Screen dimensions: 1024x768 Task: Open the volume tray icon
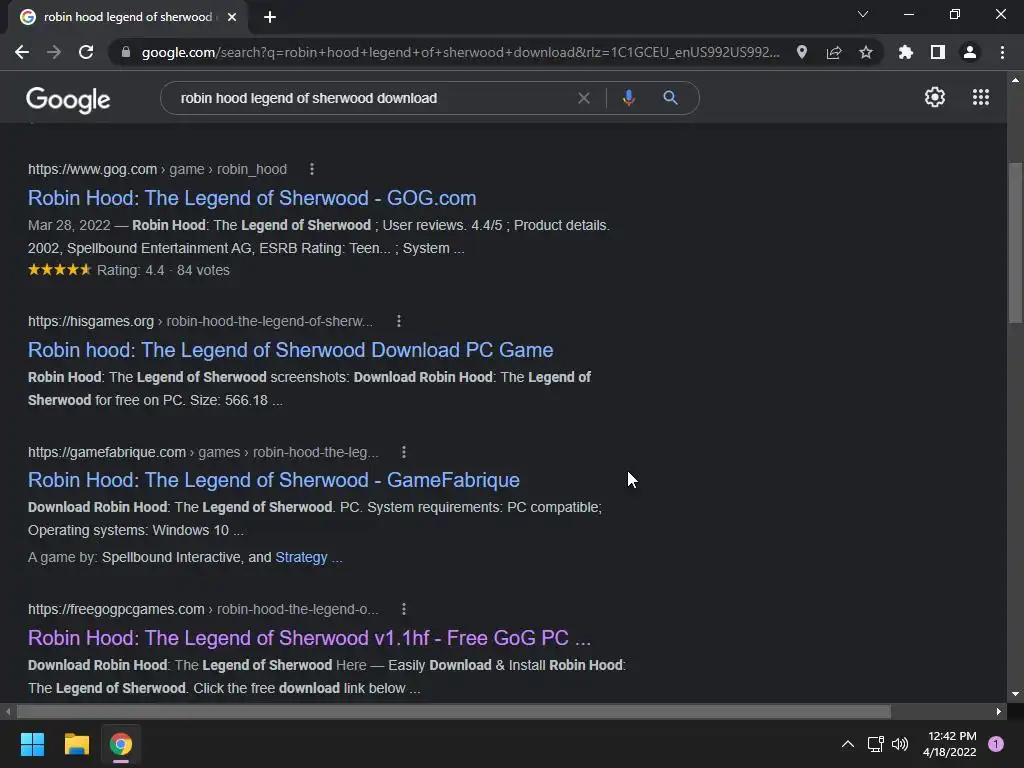pos(900,744)
